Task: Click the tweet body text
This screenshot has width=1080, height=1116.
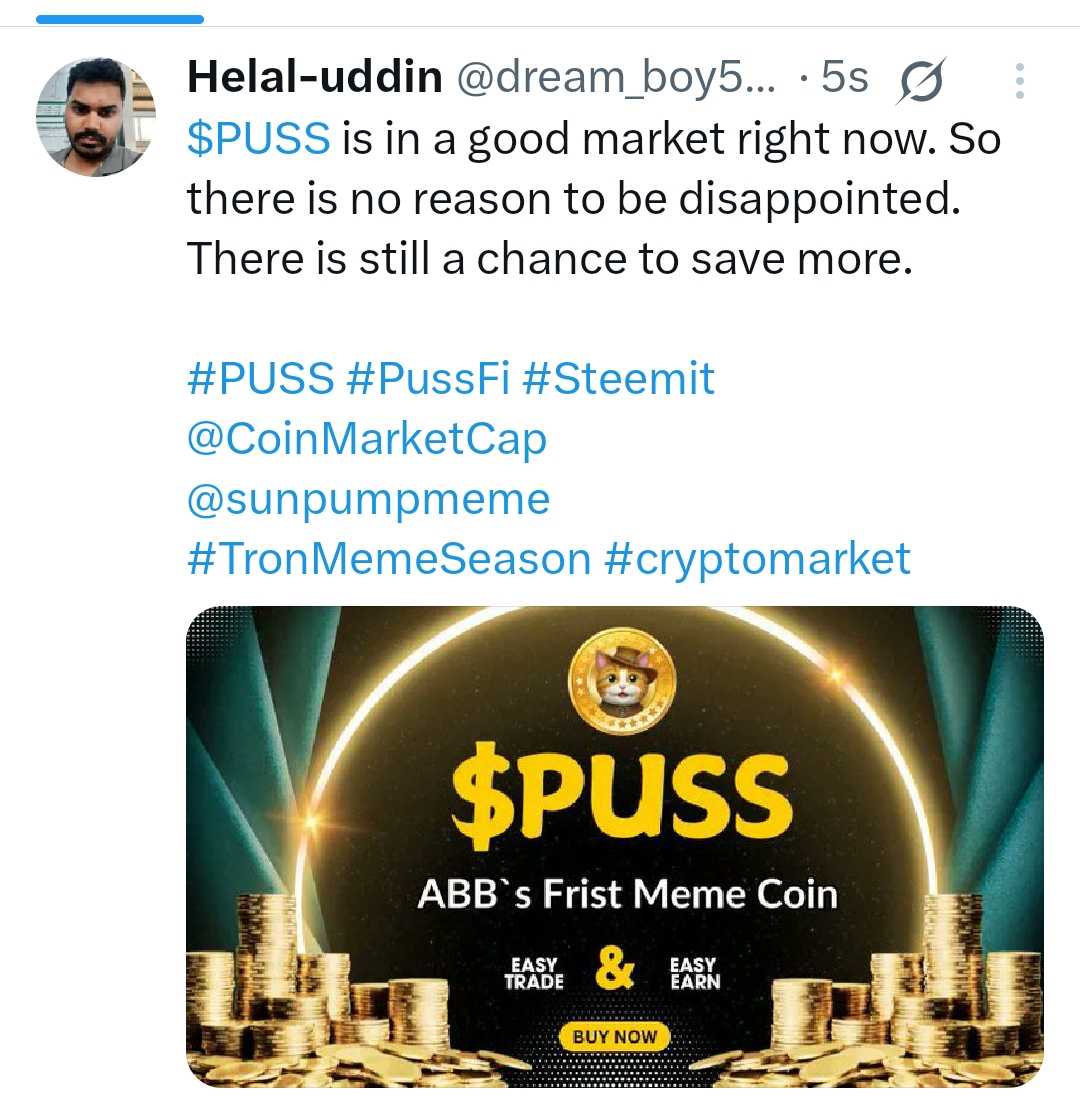Action: tap(594, 198)
